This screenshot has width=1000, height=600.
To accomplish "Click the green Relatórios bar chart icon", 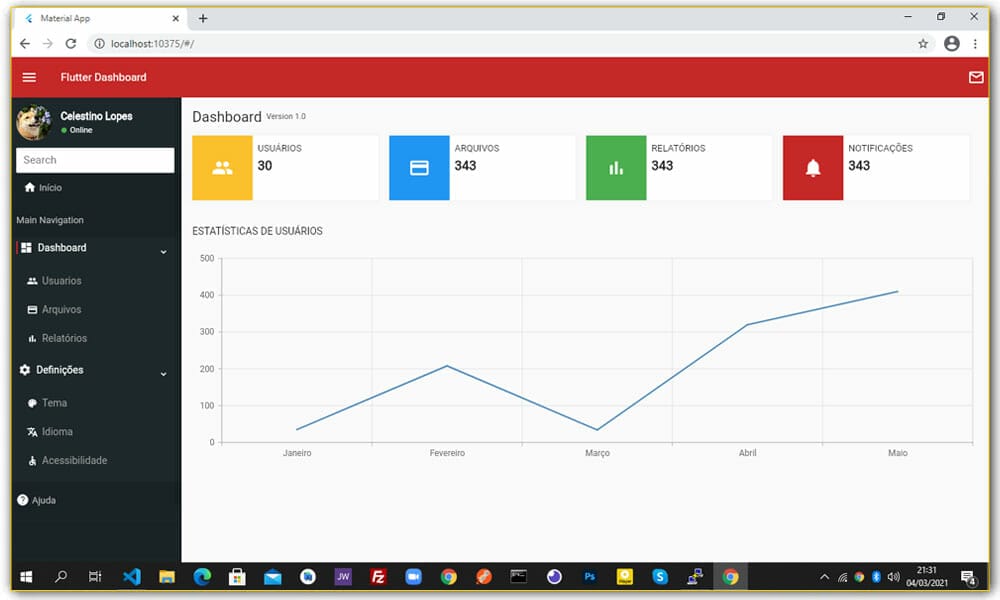I will [x=616, y=167].
